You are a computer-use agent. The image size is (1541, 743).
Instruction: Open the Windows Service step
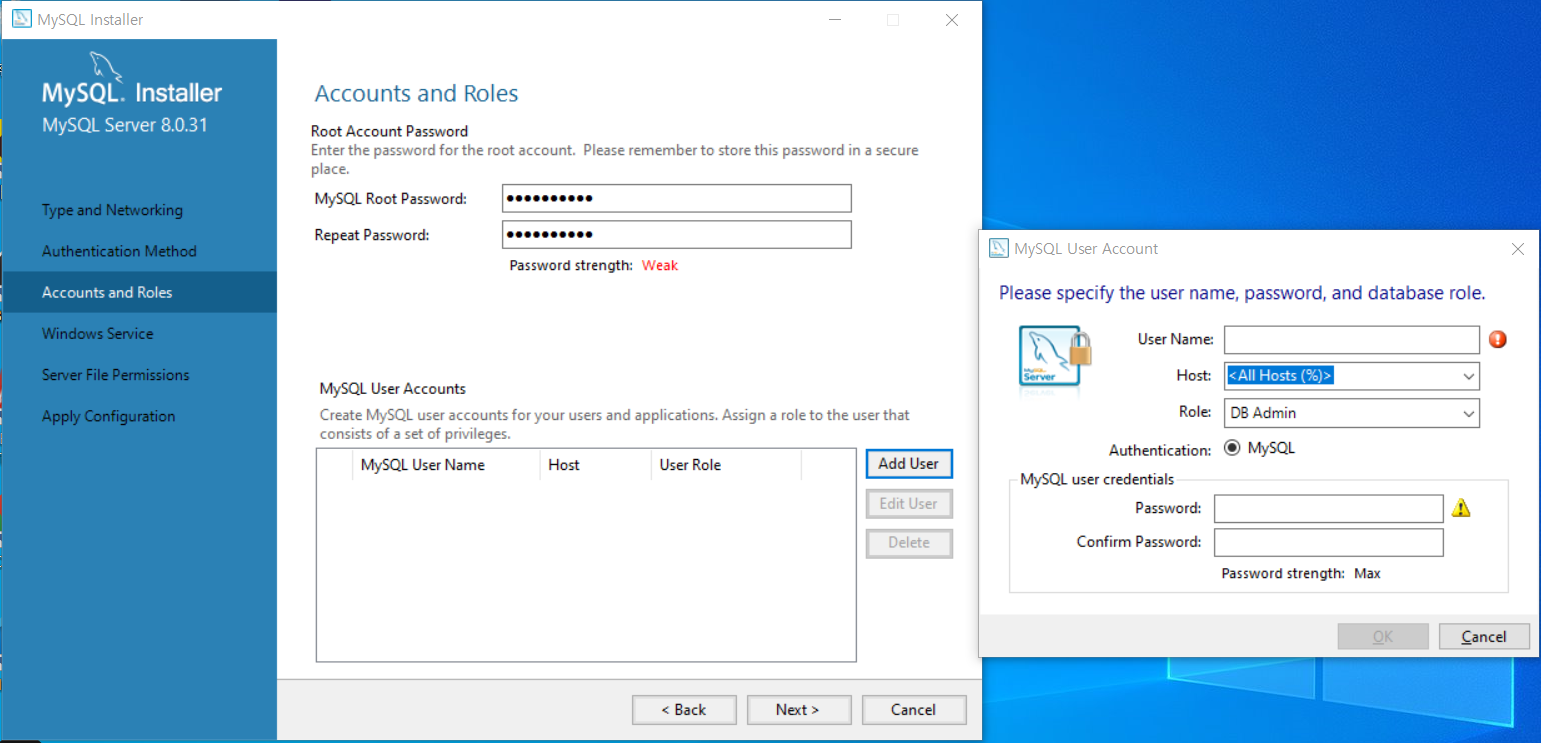click(x=98, y=333)
